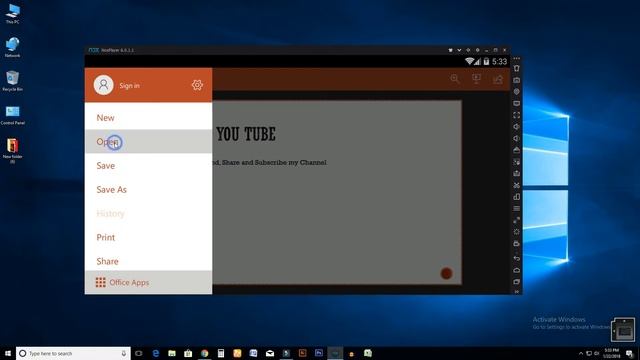Open the Windows Start menu
Viewport: 640px width, 360px height.
[8, 353]
